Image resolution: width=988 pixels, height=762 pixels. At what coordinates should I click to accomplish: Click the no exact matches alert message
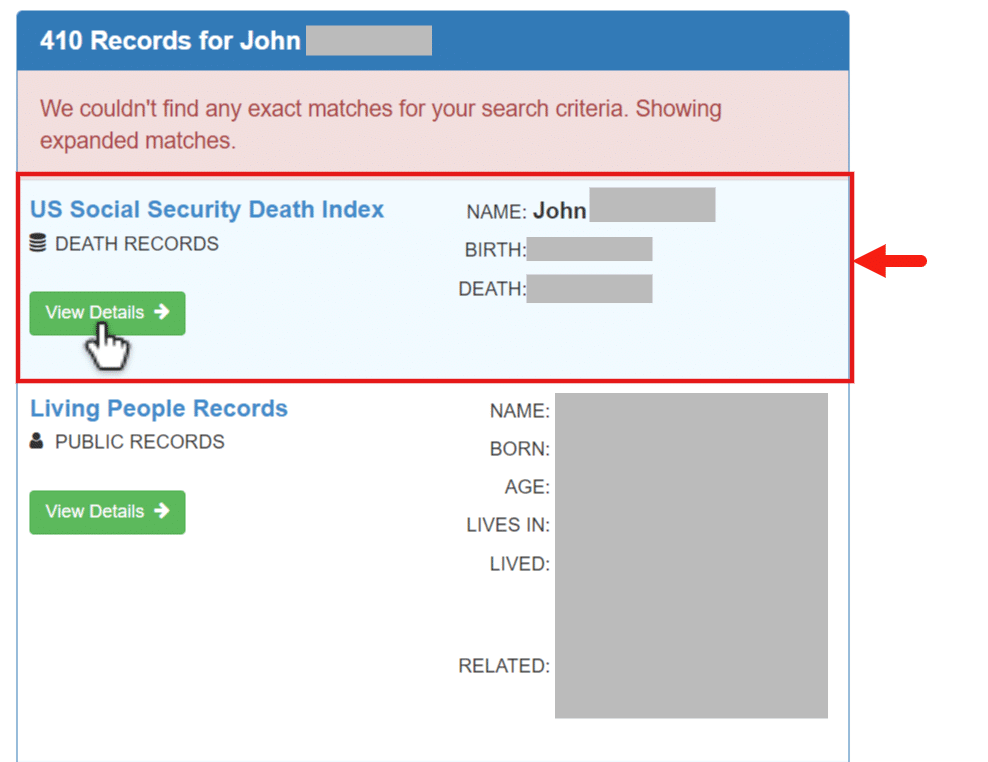[x=380, y=124]
